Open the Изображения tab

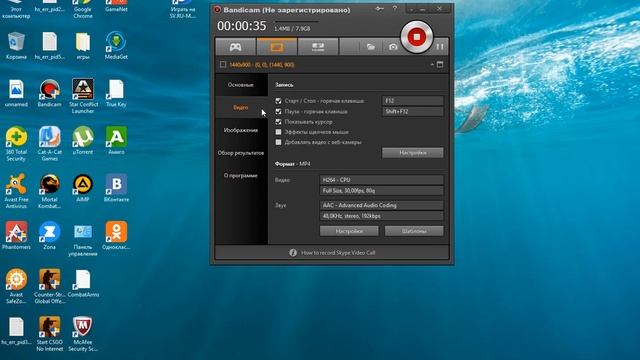(x=241, y=130)
